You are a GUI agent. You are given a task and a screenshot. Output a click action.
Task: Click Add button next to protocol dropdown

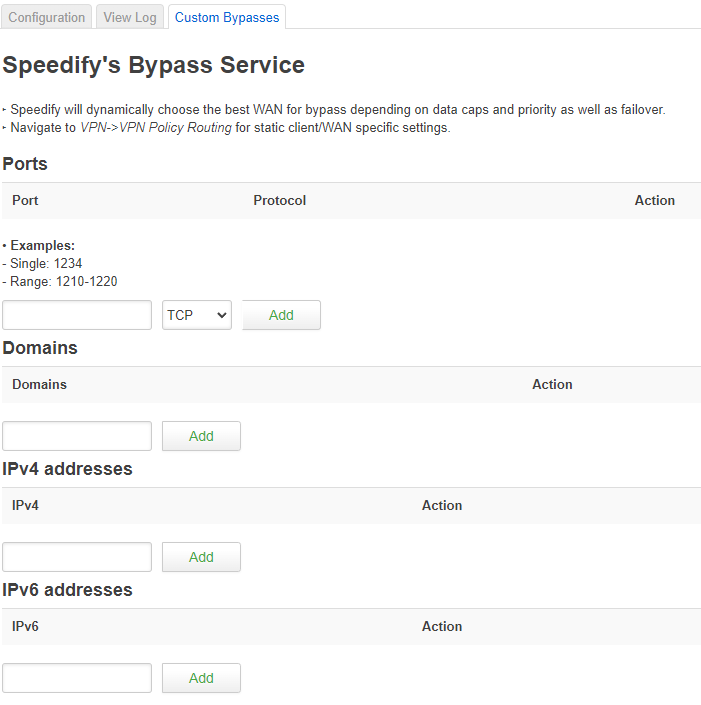[281, 315]
